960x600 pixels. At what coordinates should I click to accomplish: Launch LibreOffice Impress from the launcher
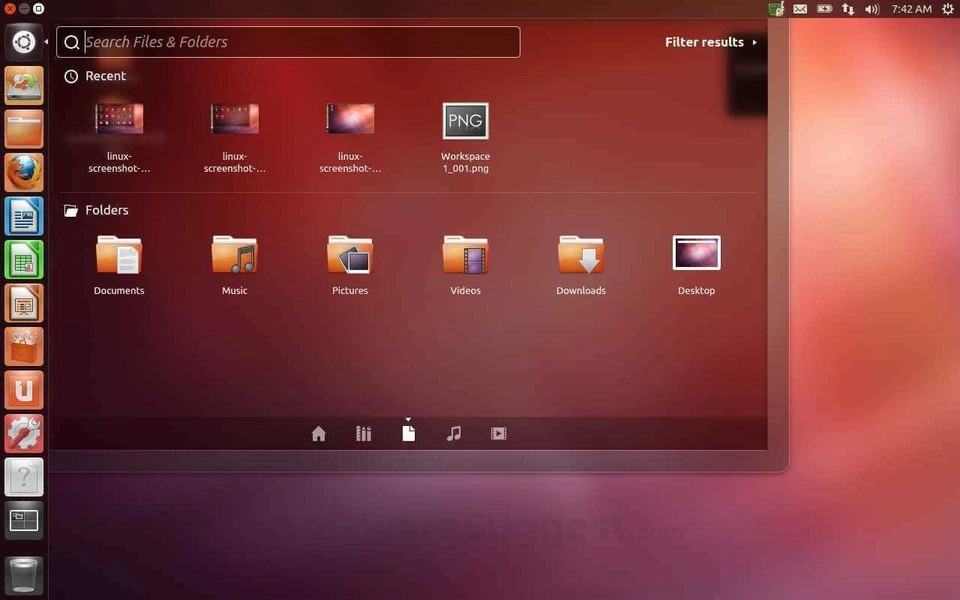click(x=23, y=302)
